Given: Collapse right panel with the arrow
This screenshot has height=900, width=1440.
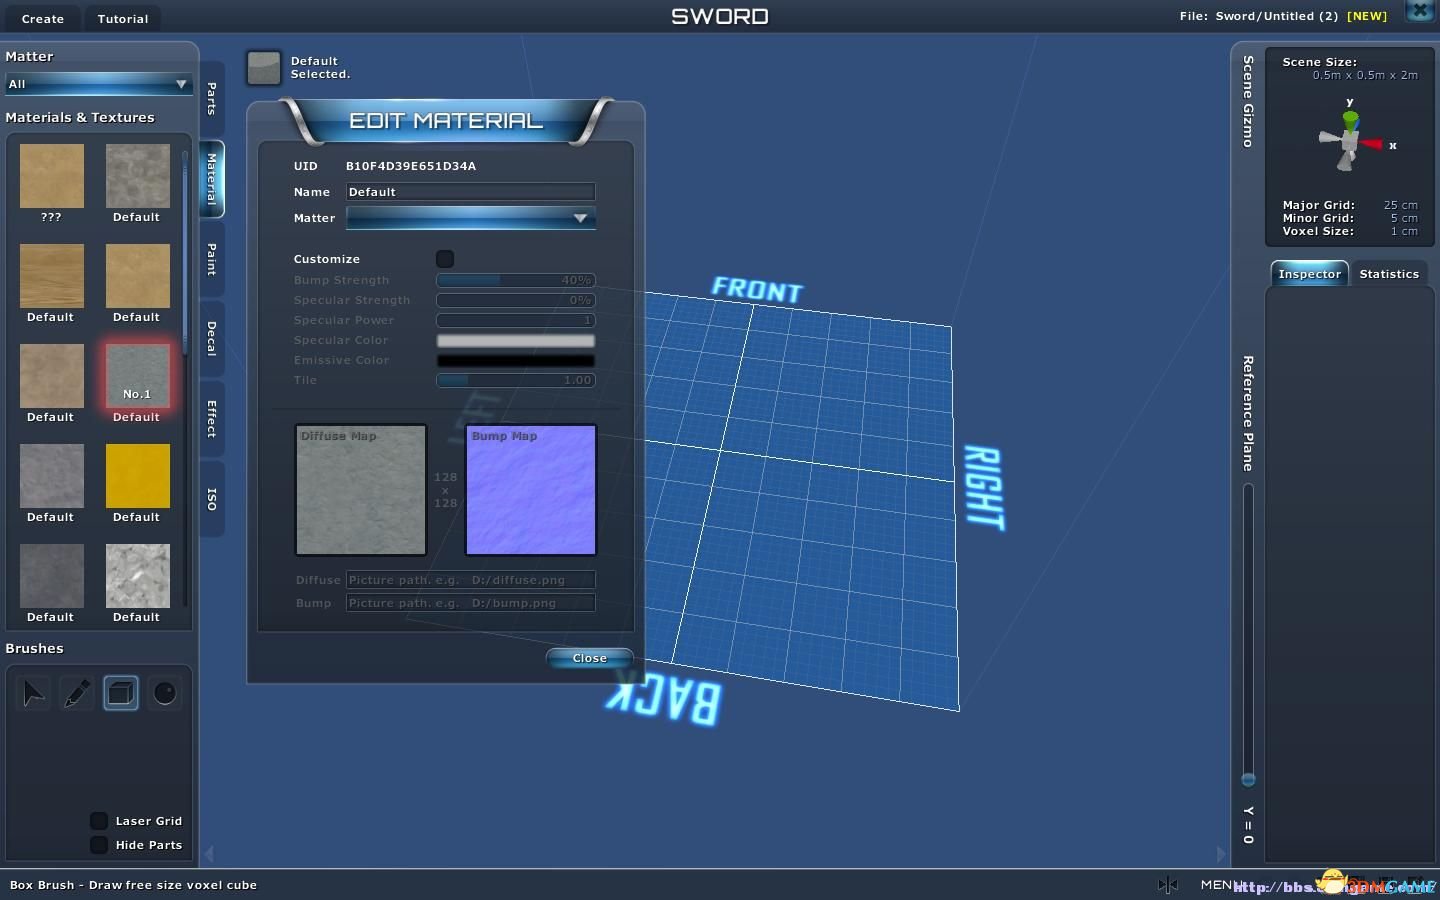Looking at the screenshot, I should pyautogui.click(x=1221, y=854).
